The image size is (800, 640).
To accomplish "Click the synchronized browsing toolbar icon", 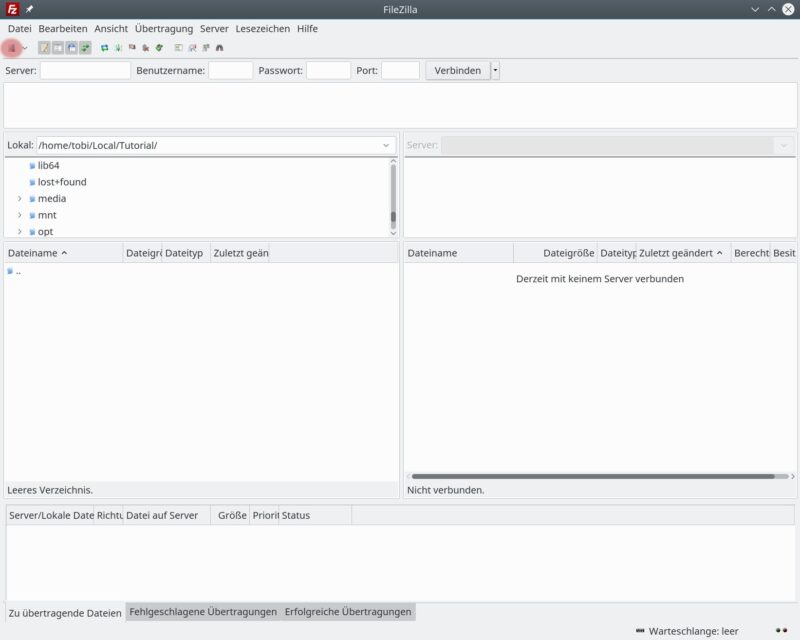I will tap(206, 48).
